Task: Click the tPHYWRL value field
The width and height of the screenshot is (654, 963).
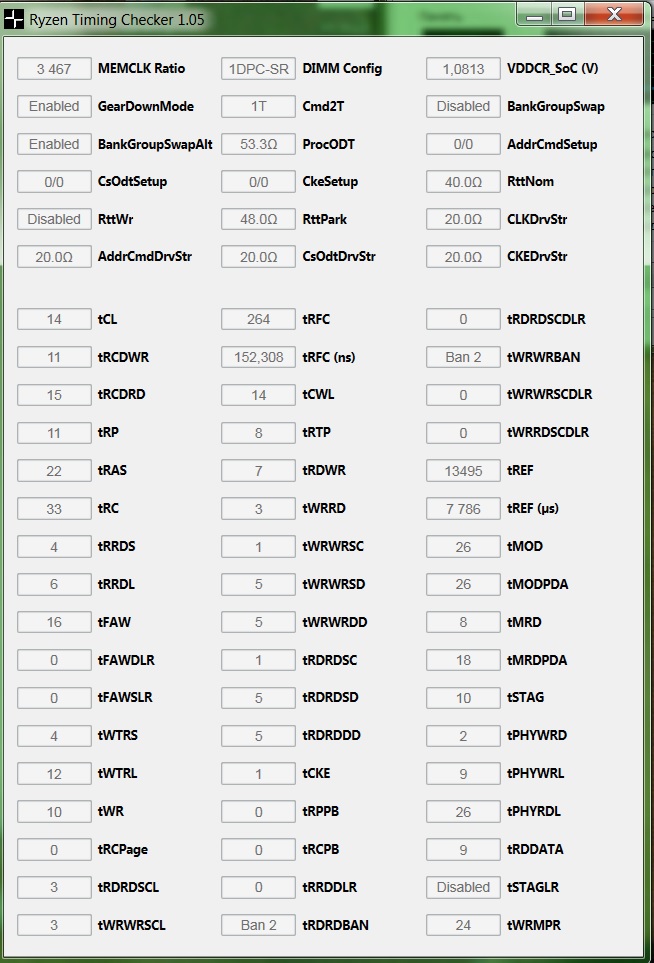Action: point(463,774)
